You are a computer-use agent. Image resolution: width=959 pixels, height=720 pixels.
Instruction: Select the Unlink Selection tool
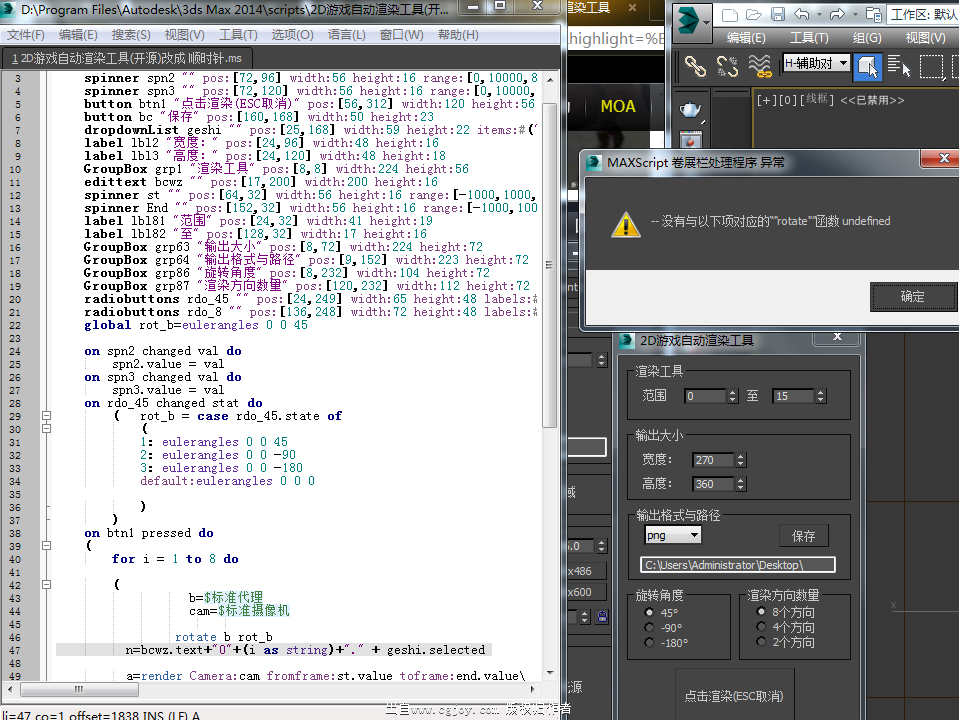(x=727, y=65)
